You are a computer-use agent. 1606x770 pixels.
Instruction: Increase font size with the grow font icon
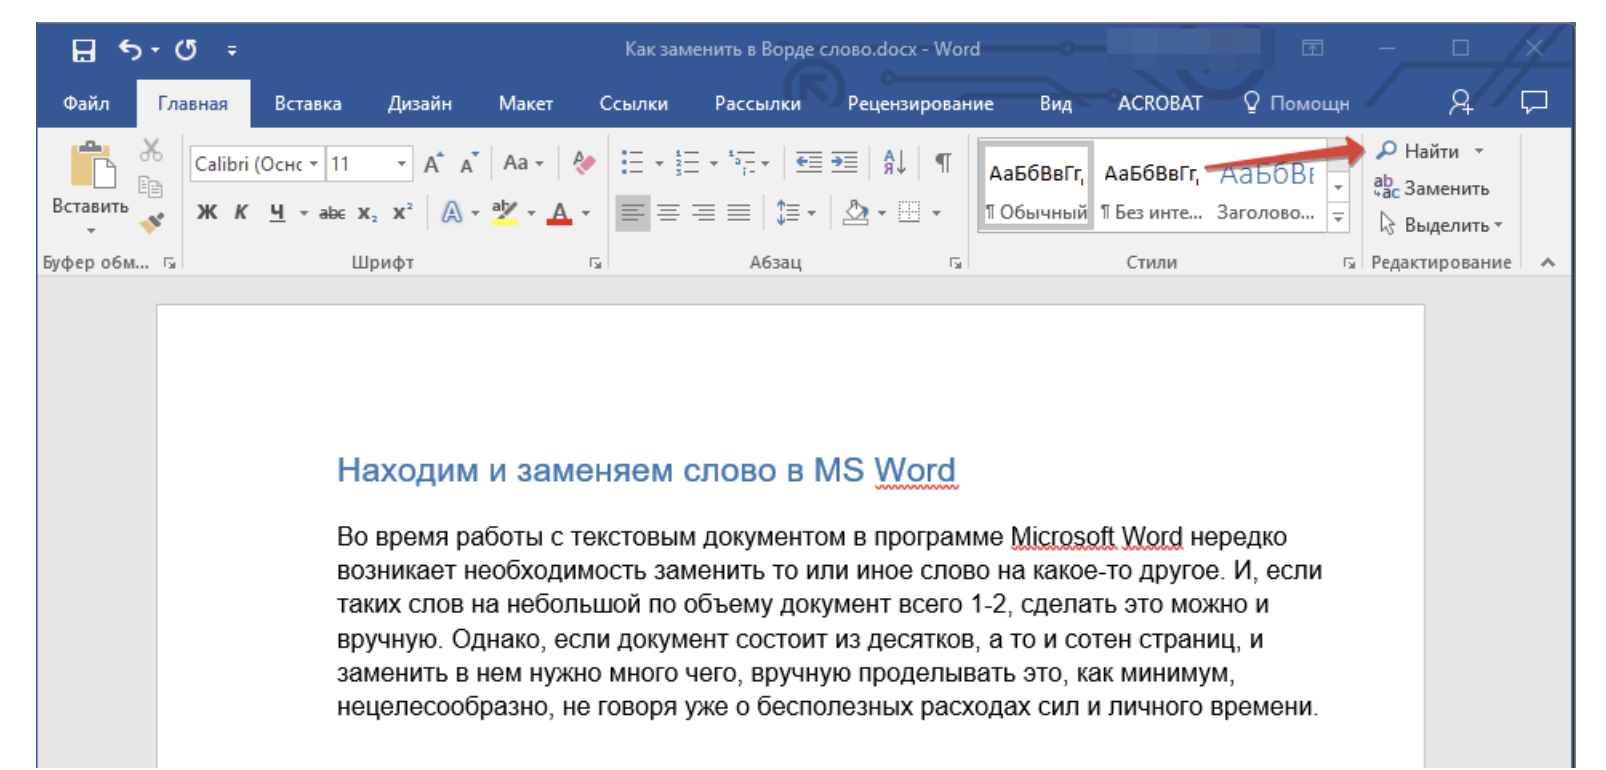[433, 164]
